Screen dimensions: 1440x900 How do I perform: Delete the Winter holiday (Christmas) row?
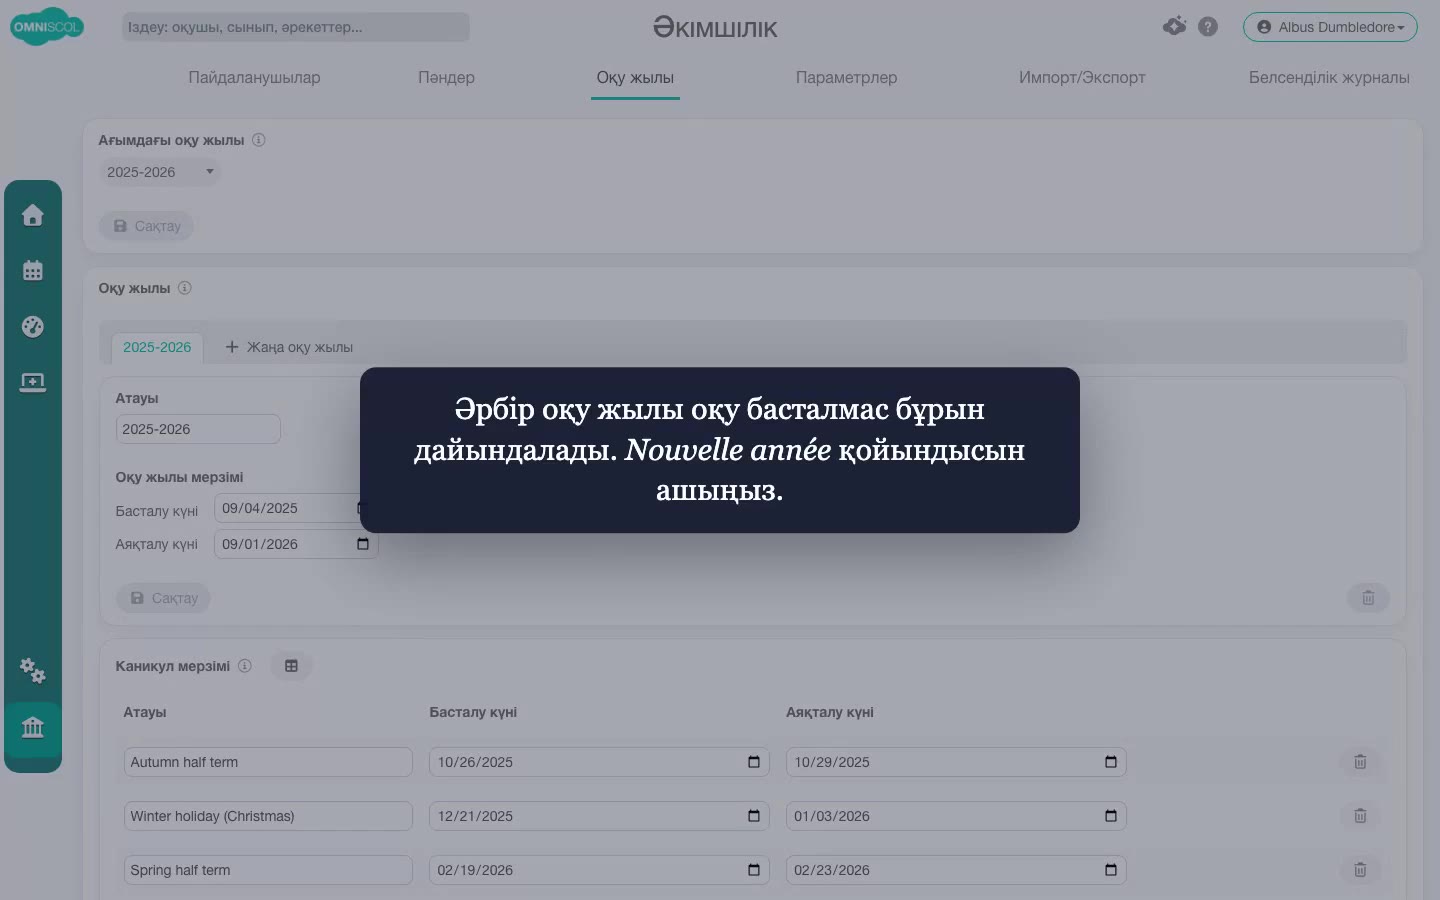(1360, 816)
